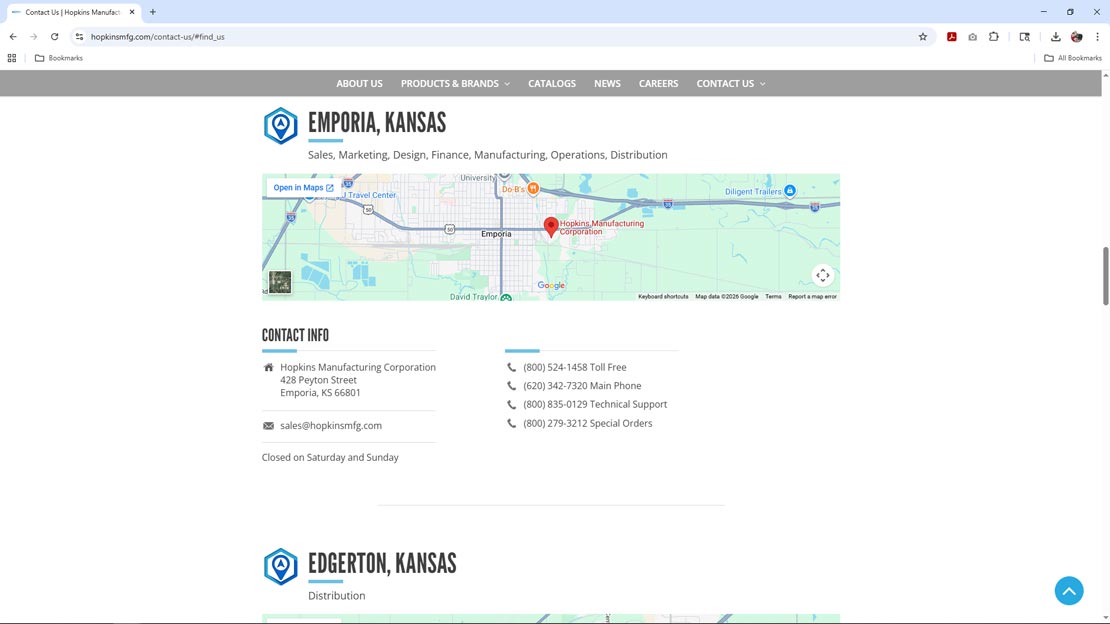Click the map camera controls icon
1110x624 pixels.
(x=822, y=275)
